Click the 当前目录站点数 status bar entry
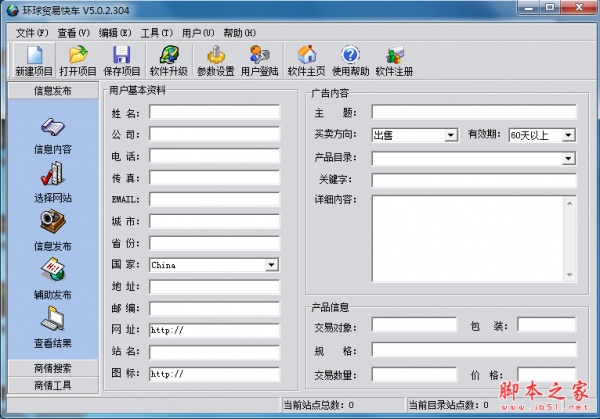 (448, 405)
